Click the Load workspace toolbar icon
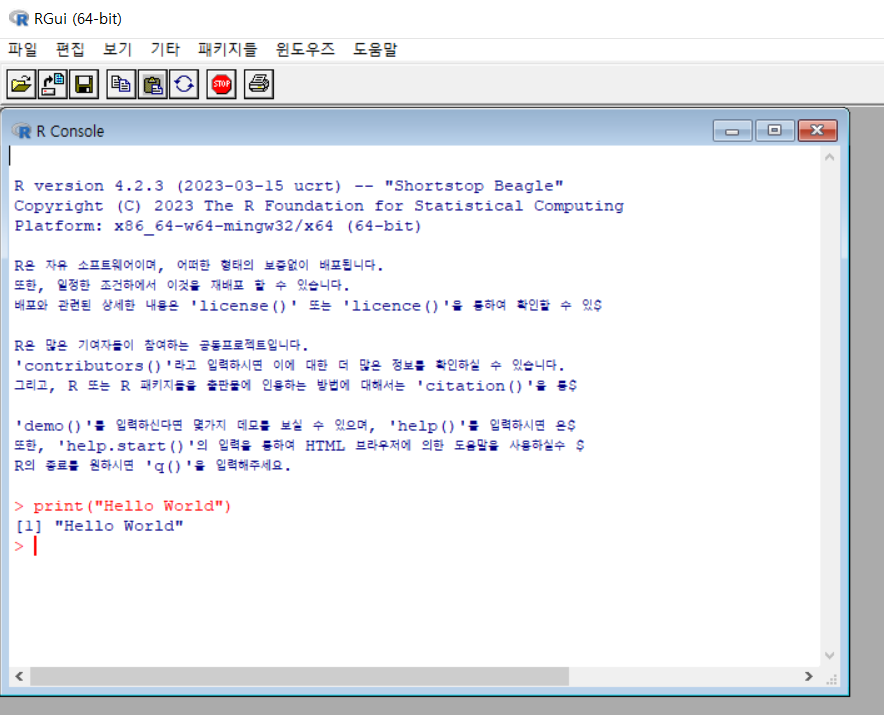Viewport: 884px width, 715px height. click(x=53, y=85)
